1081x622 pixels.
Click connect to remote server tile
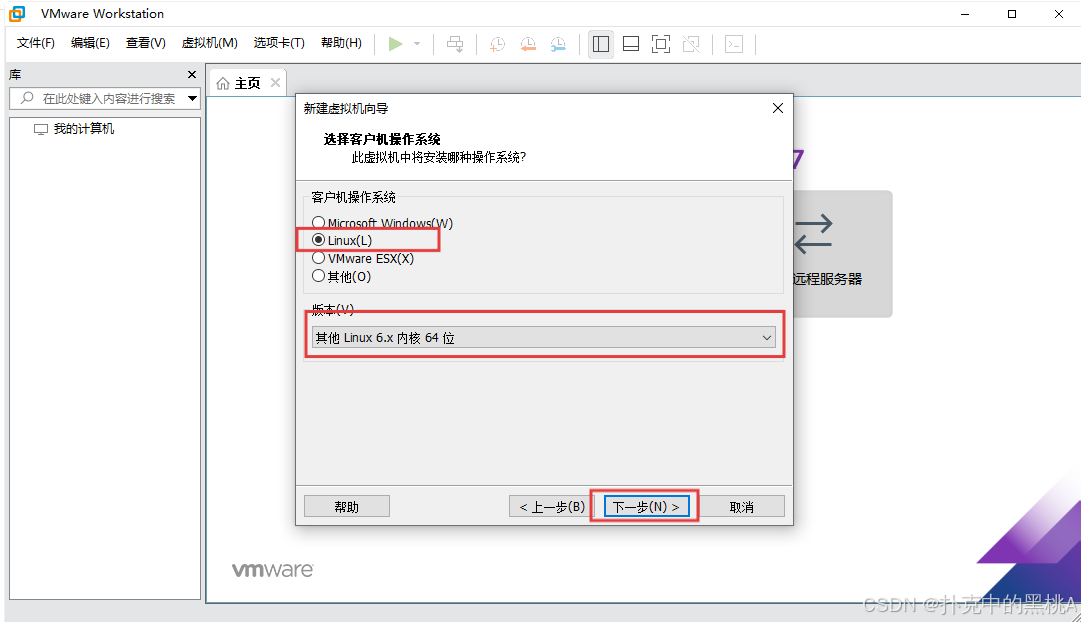click(x=842, y=254)
